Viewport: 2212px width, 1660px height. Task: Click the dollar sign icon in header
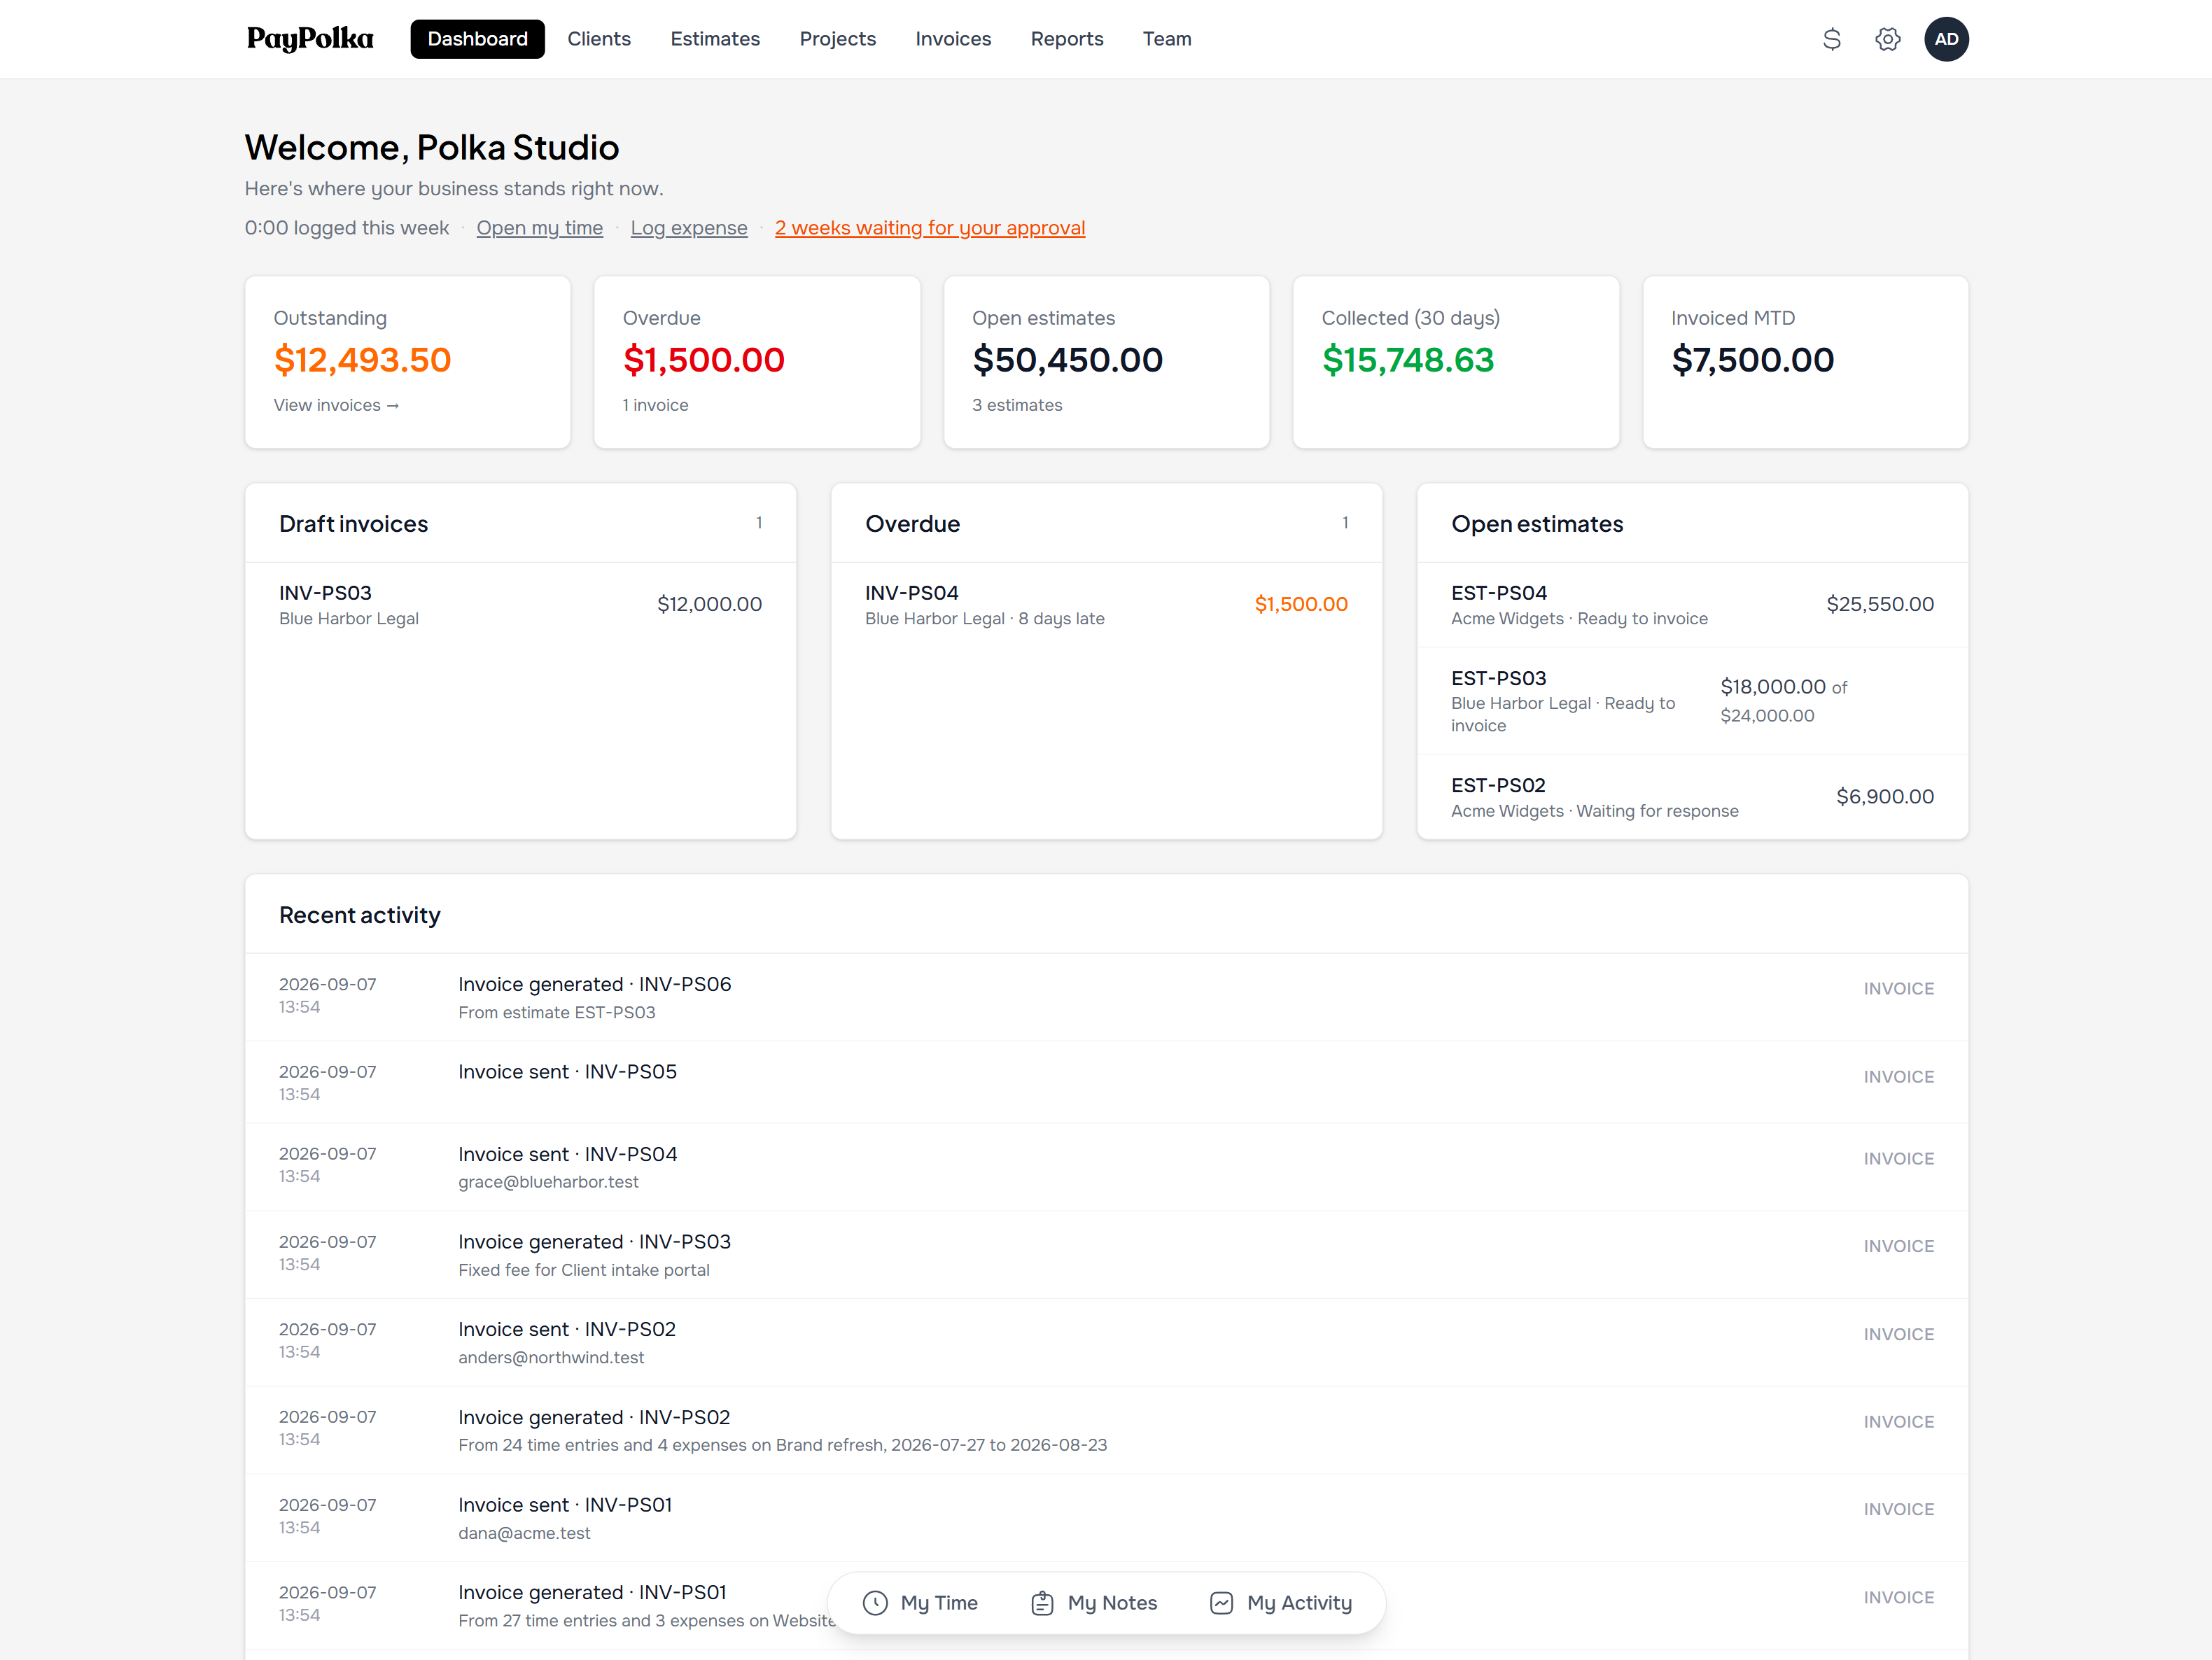point(1831,39)
